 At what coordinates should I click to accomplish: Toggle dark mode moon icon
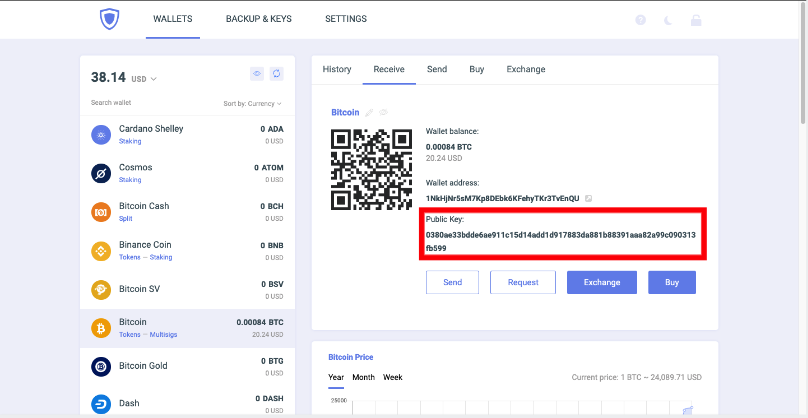(x=668, y=21)
